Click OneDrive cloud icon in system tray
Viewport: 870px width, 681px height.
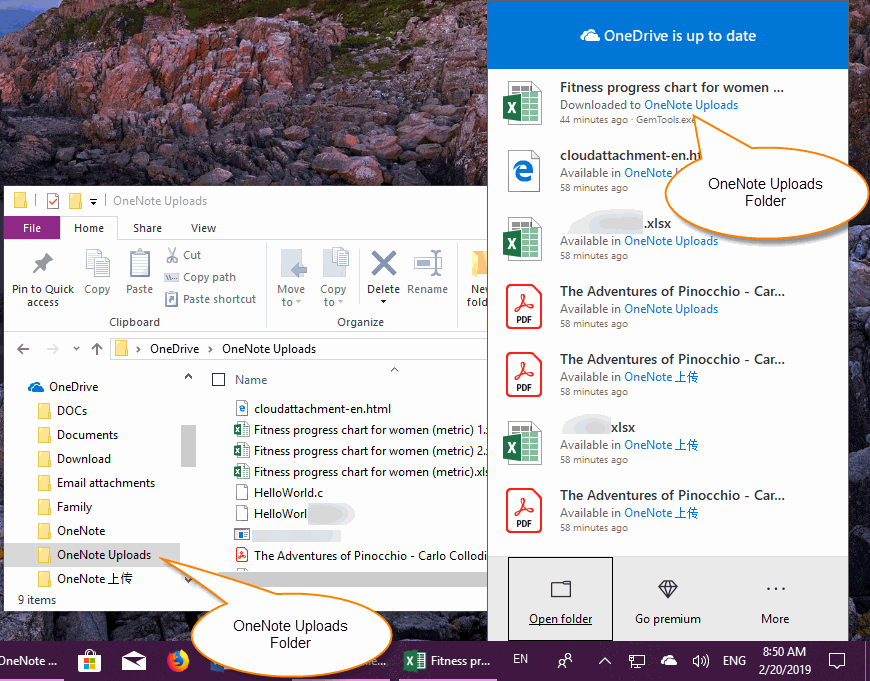[x=669, y=660]
